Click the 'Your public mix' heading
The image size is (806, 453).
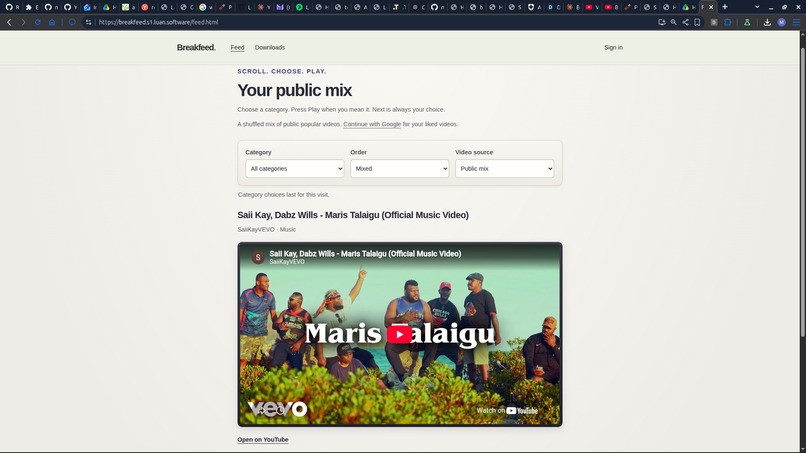click(x=295, y=90)
